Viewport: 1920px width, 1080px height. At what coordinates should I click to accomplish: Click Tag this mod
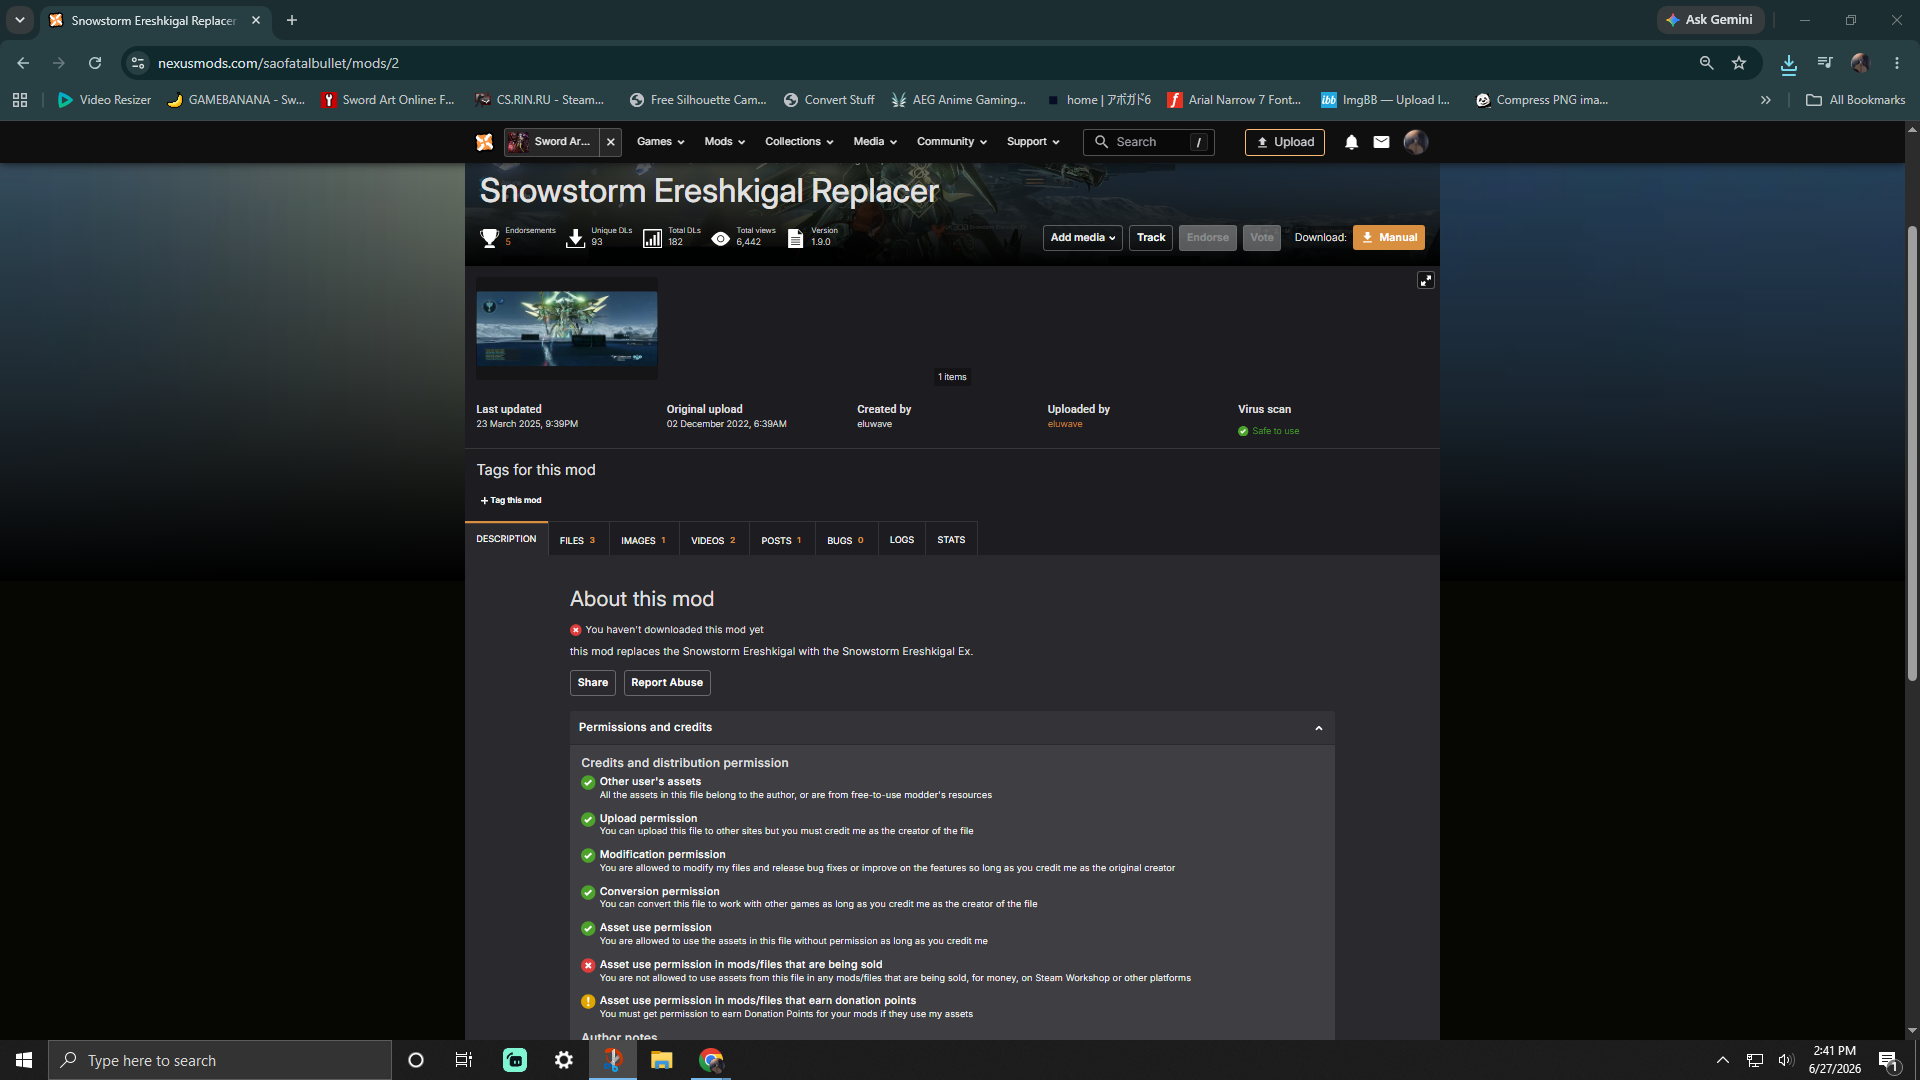[x=511, y=501]
